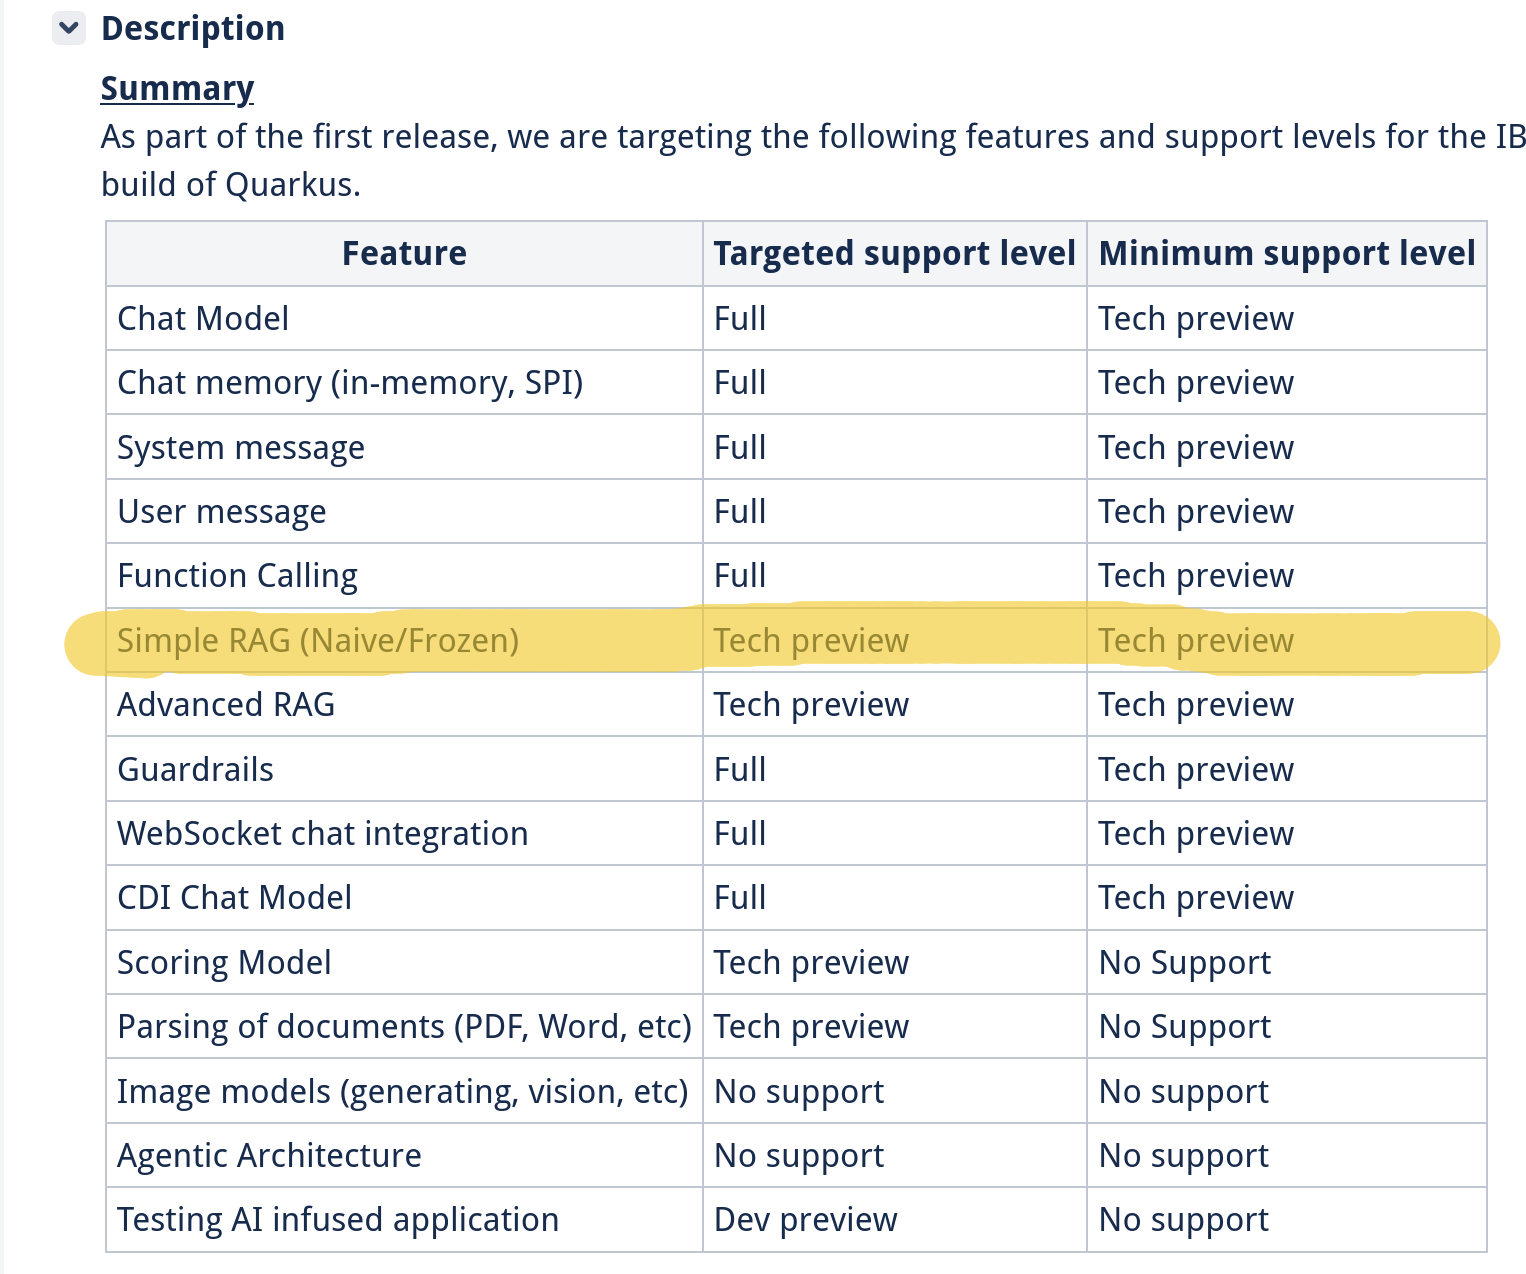Select the System message row cell
The image size is (1526, 1274).
click(x=241, y=447)
